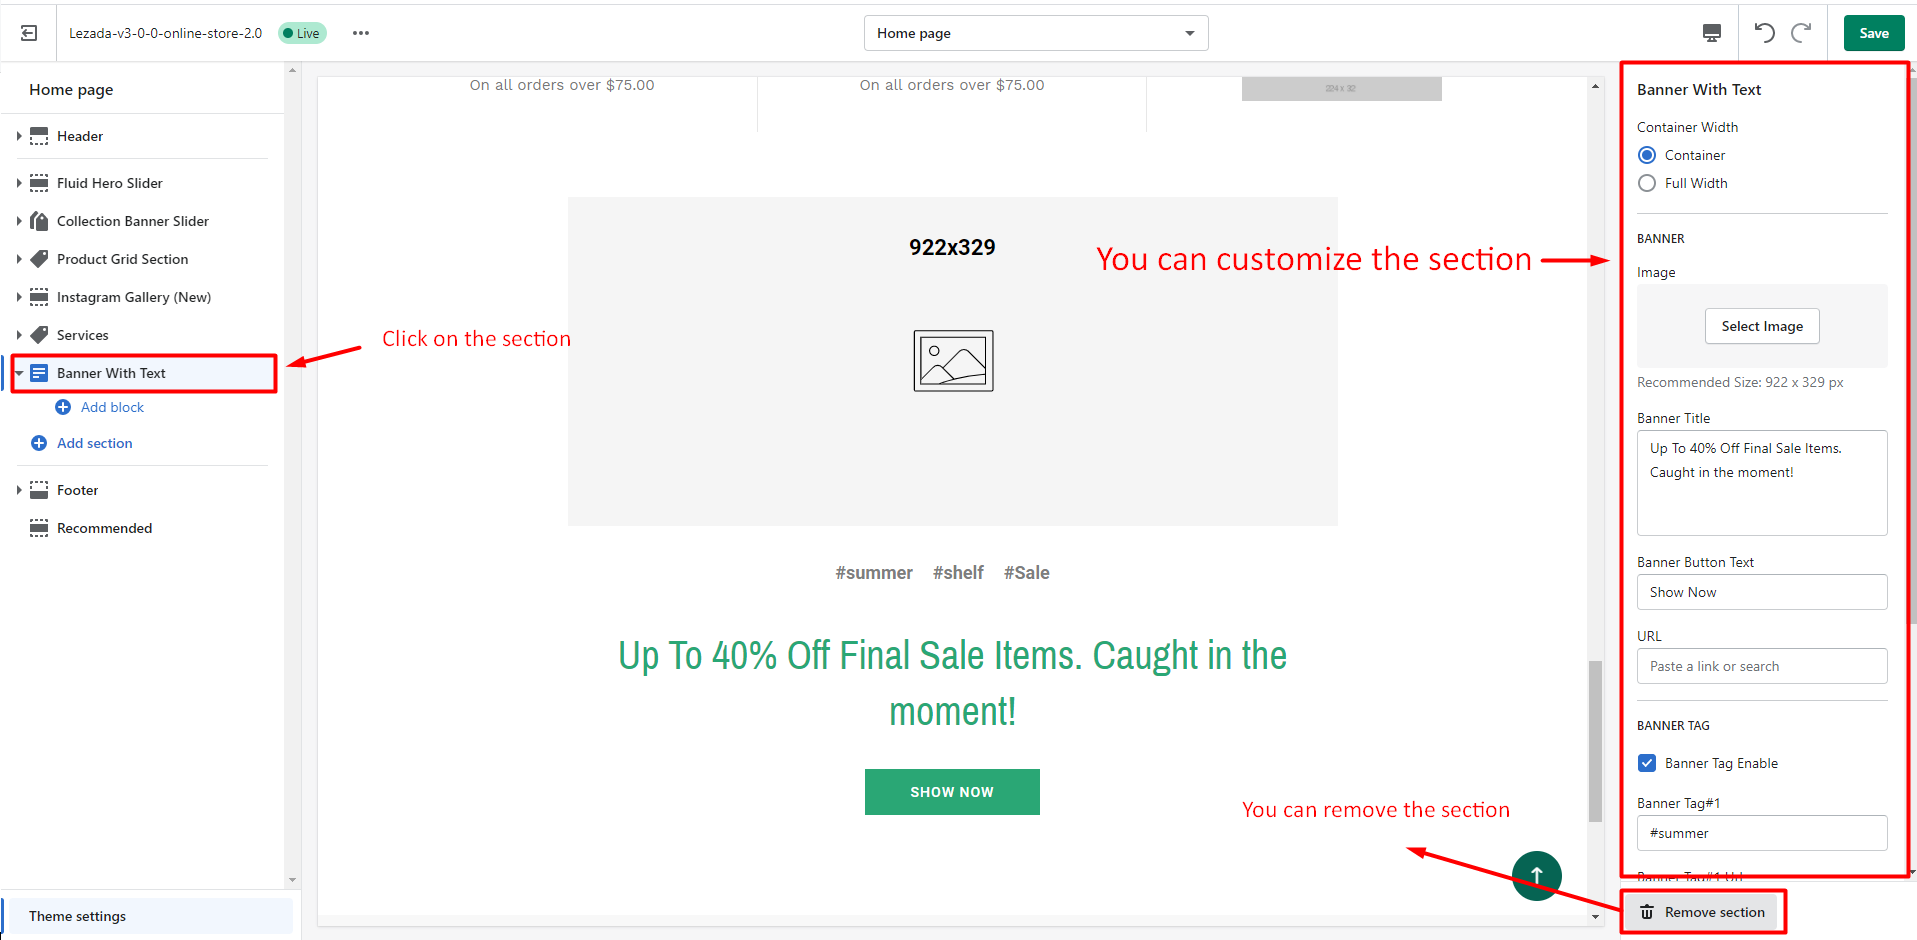Expand the Footer section

pos(18,490)
